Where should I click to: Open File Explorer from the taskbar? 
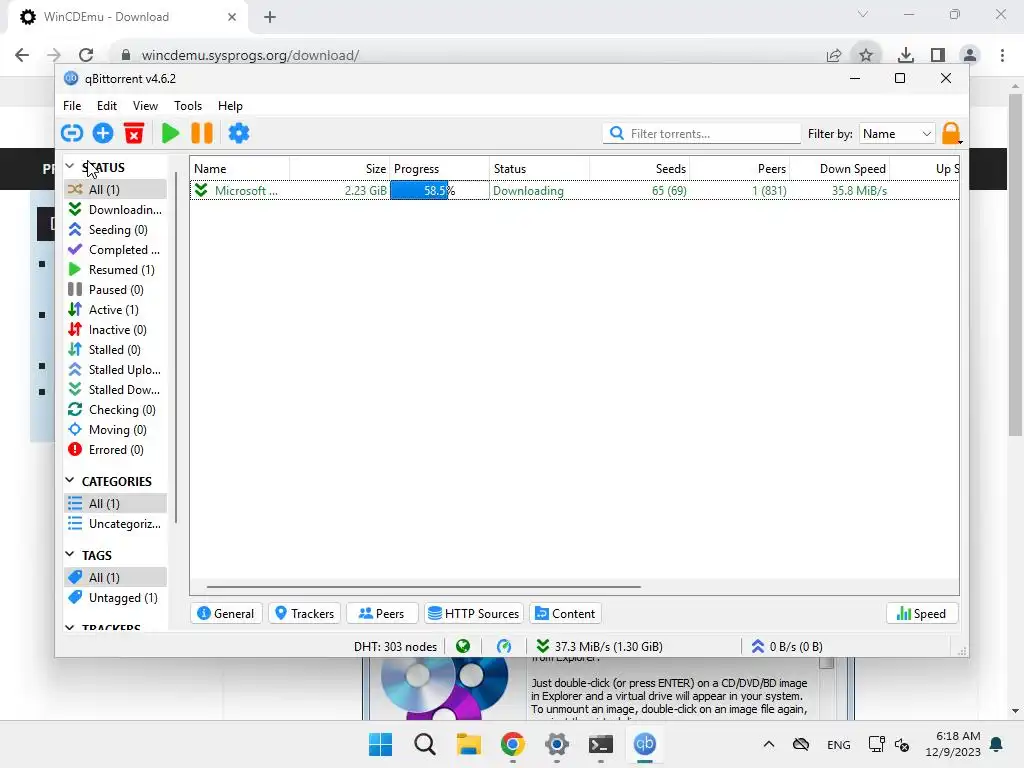pos(469,744)
